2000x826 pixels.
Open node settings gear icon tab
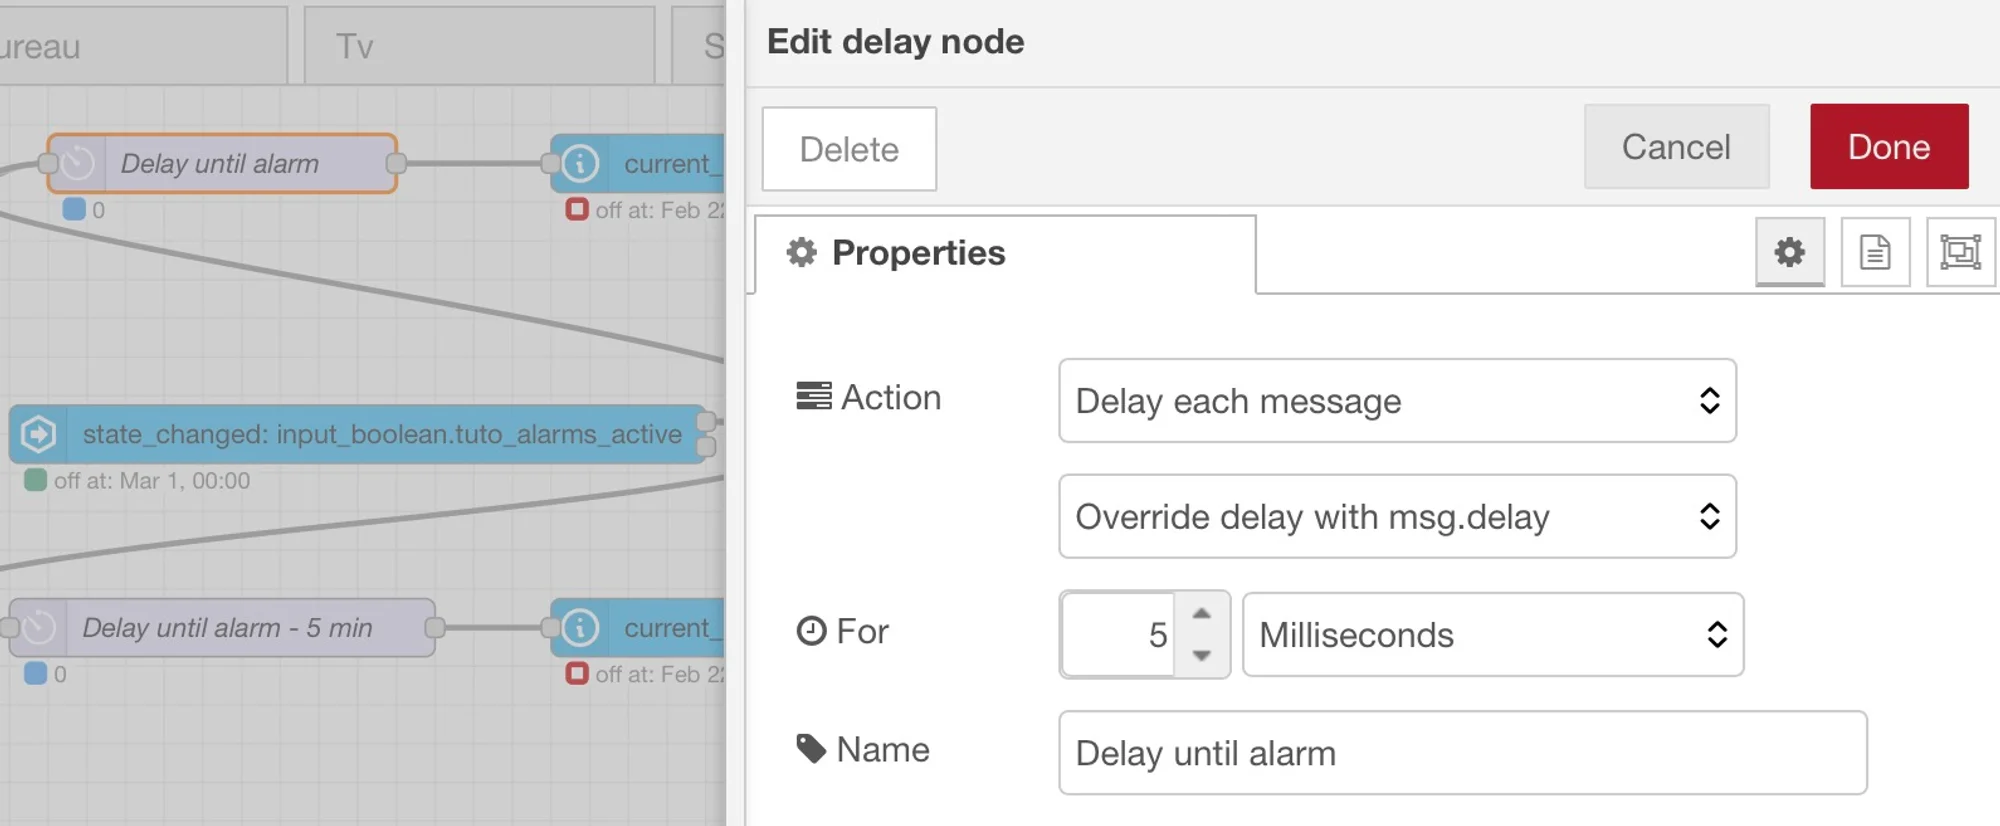[1789, 252]
